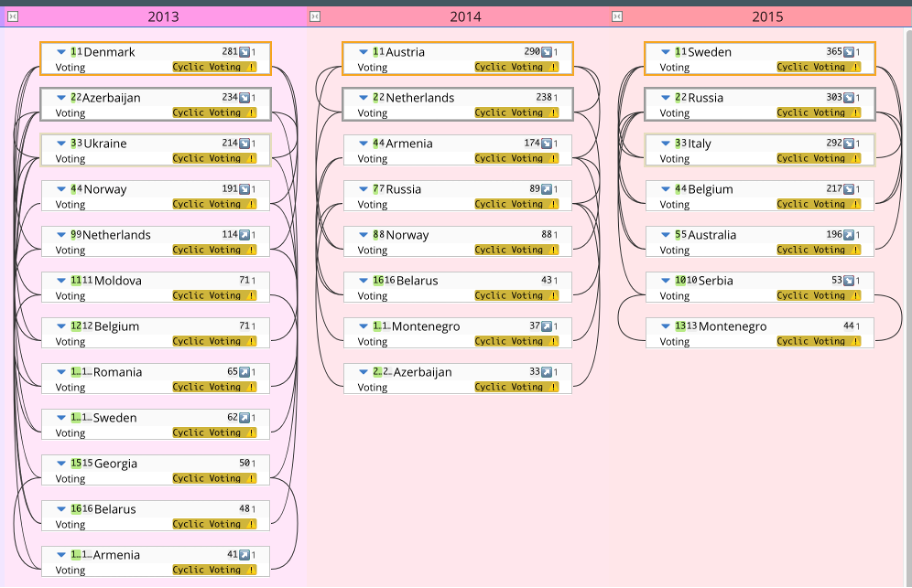Open the Cyclic Voting warning on 2015 Montenegro

(x=818, y=341)
